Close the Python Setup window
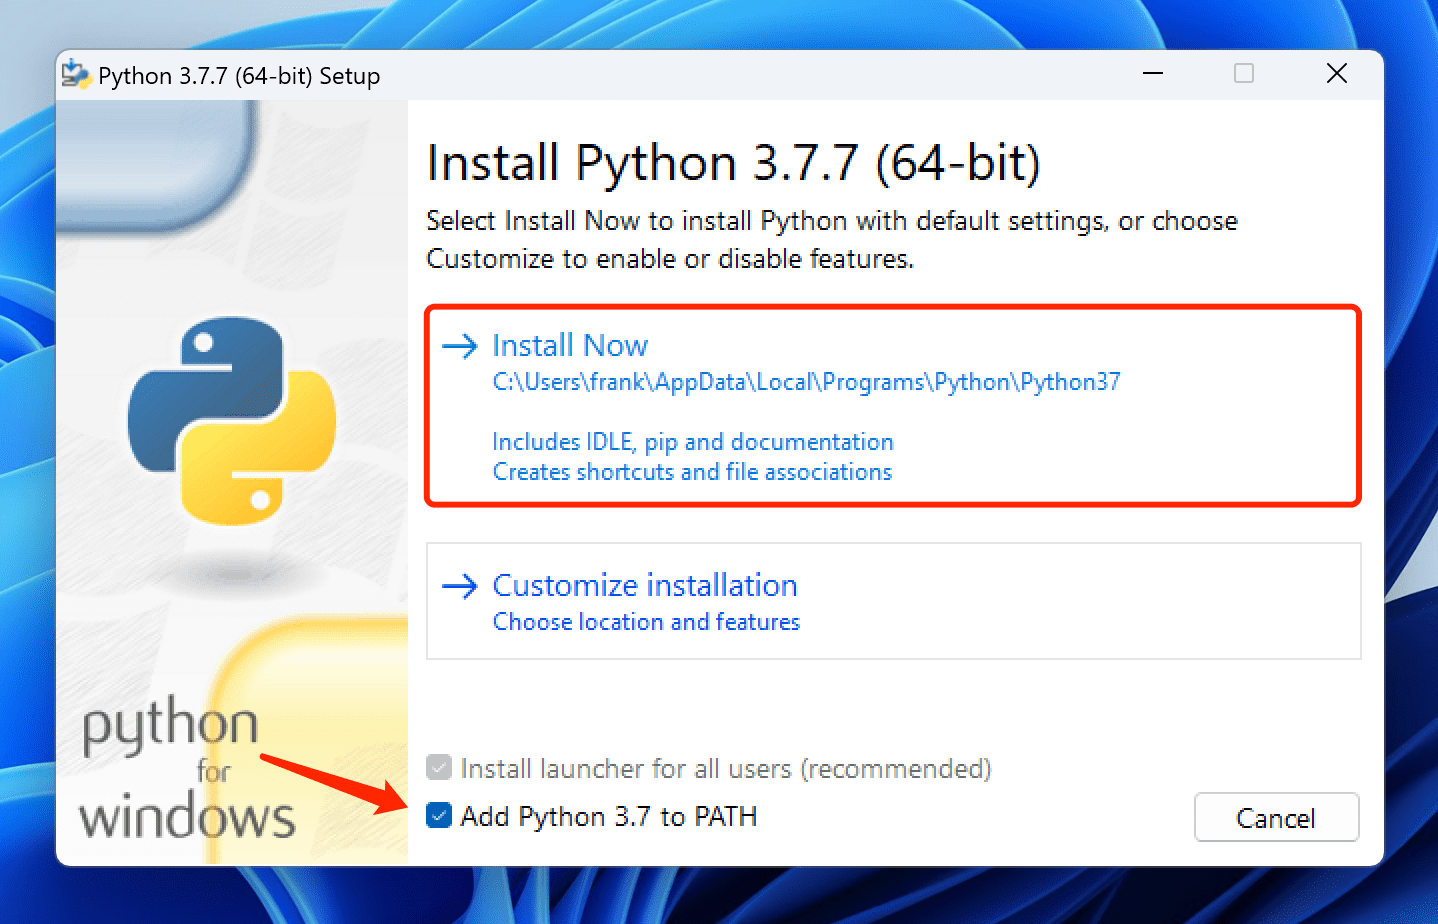The width and height of the screenshot is (1438, 924). coord(1336,74)
